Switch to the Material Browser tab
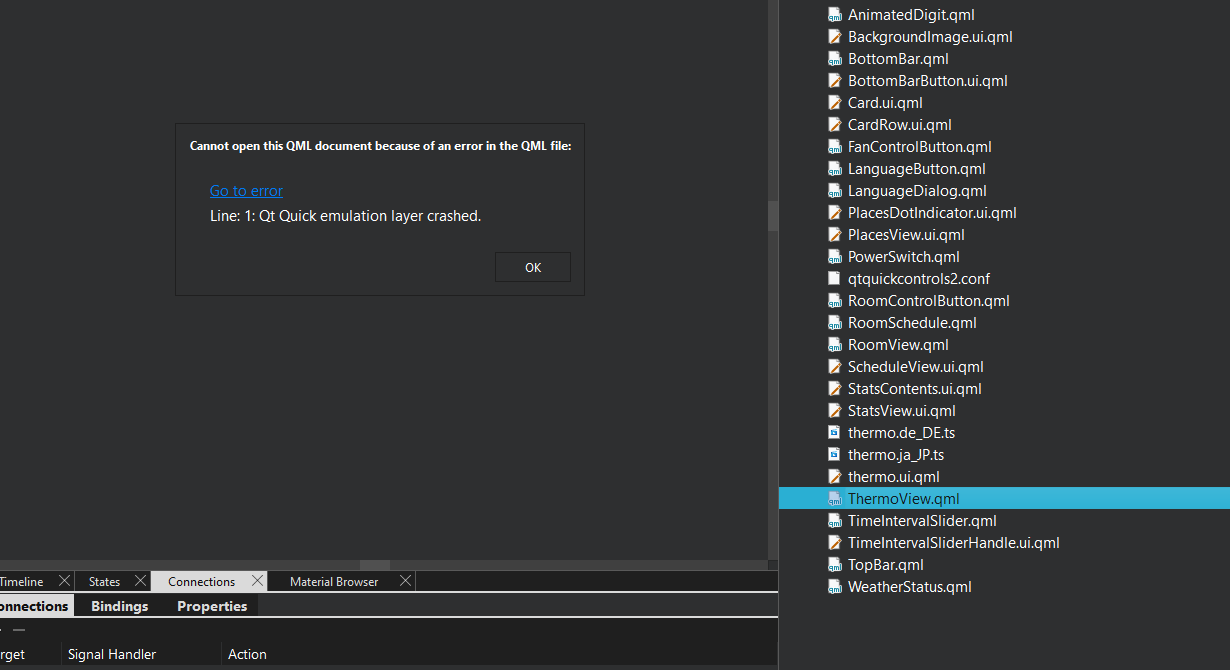The width and height of the screenshot is (1230, 670). point(334,582)
